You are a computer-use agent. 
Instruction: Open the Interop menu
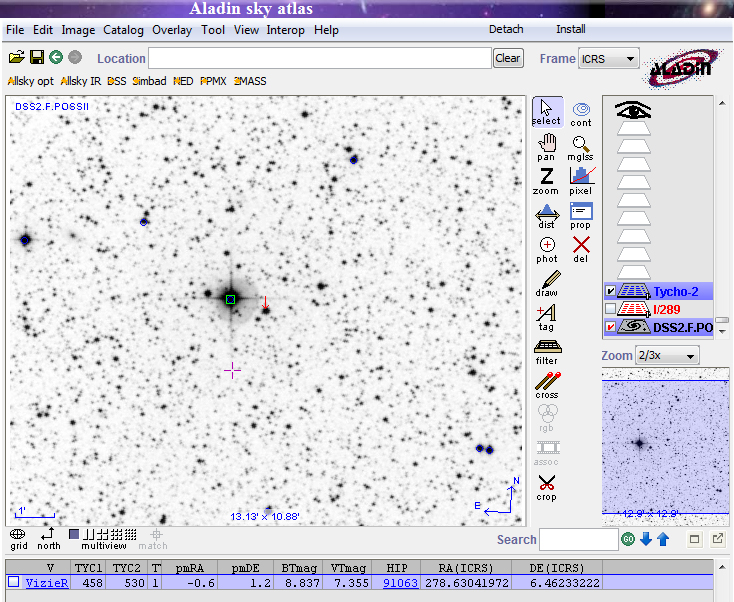286,30
